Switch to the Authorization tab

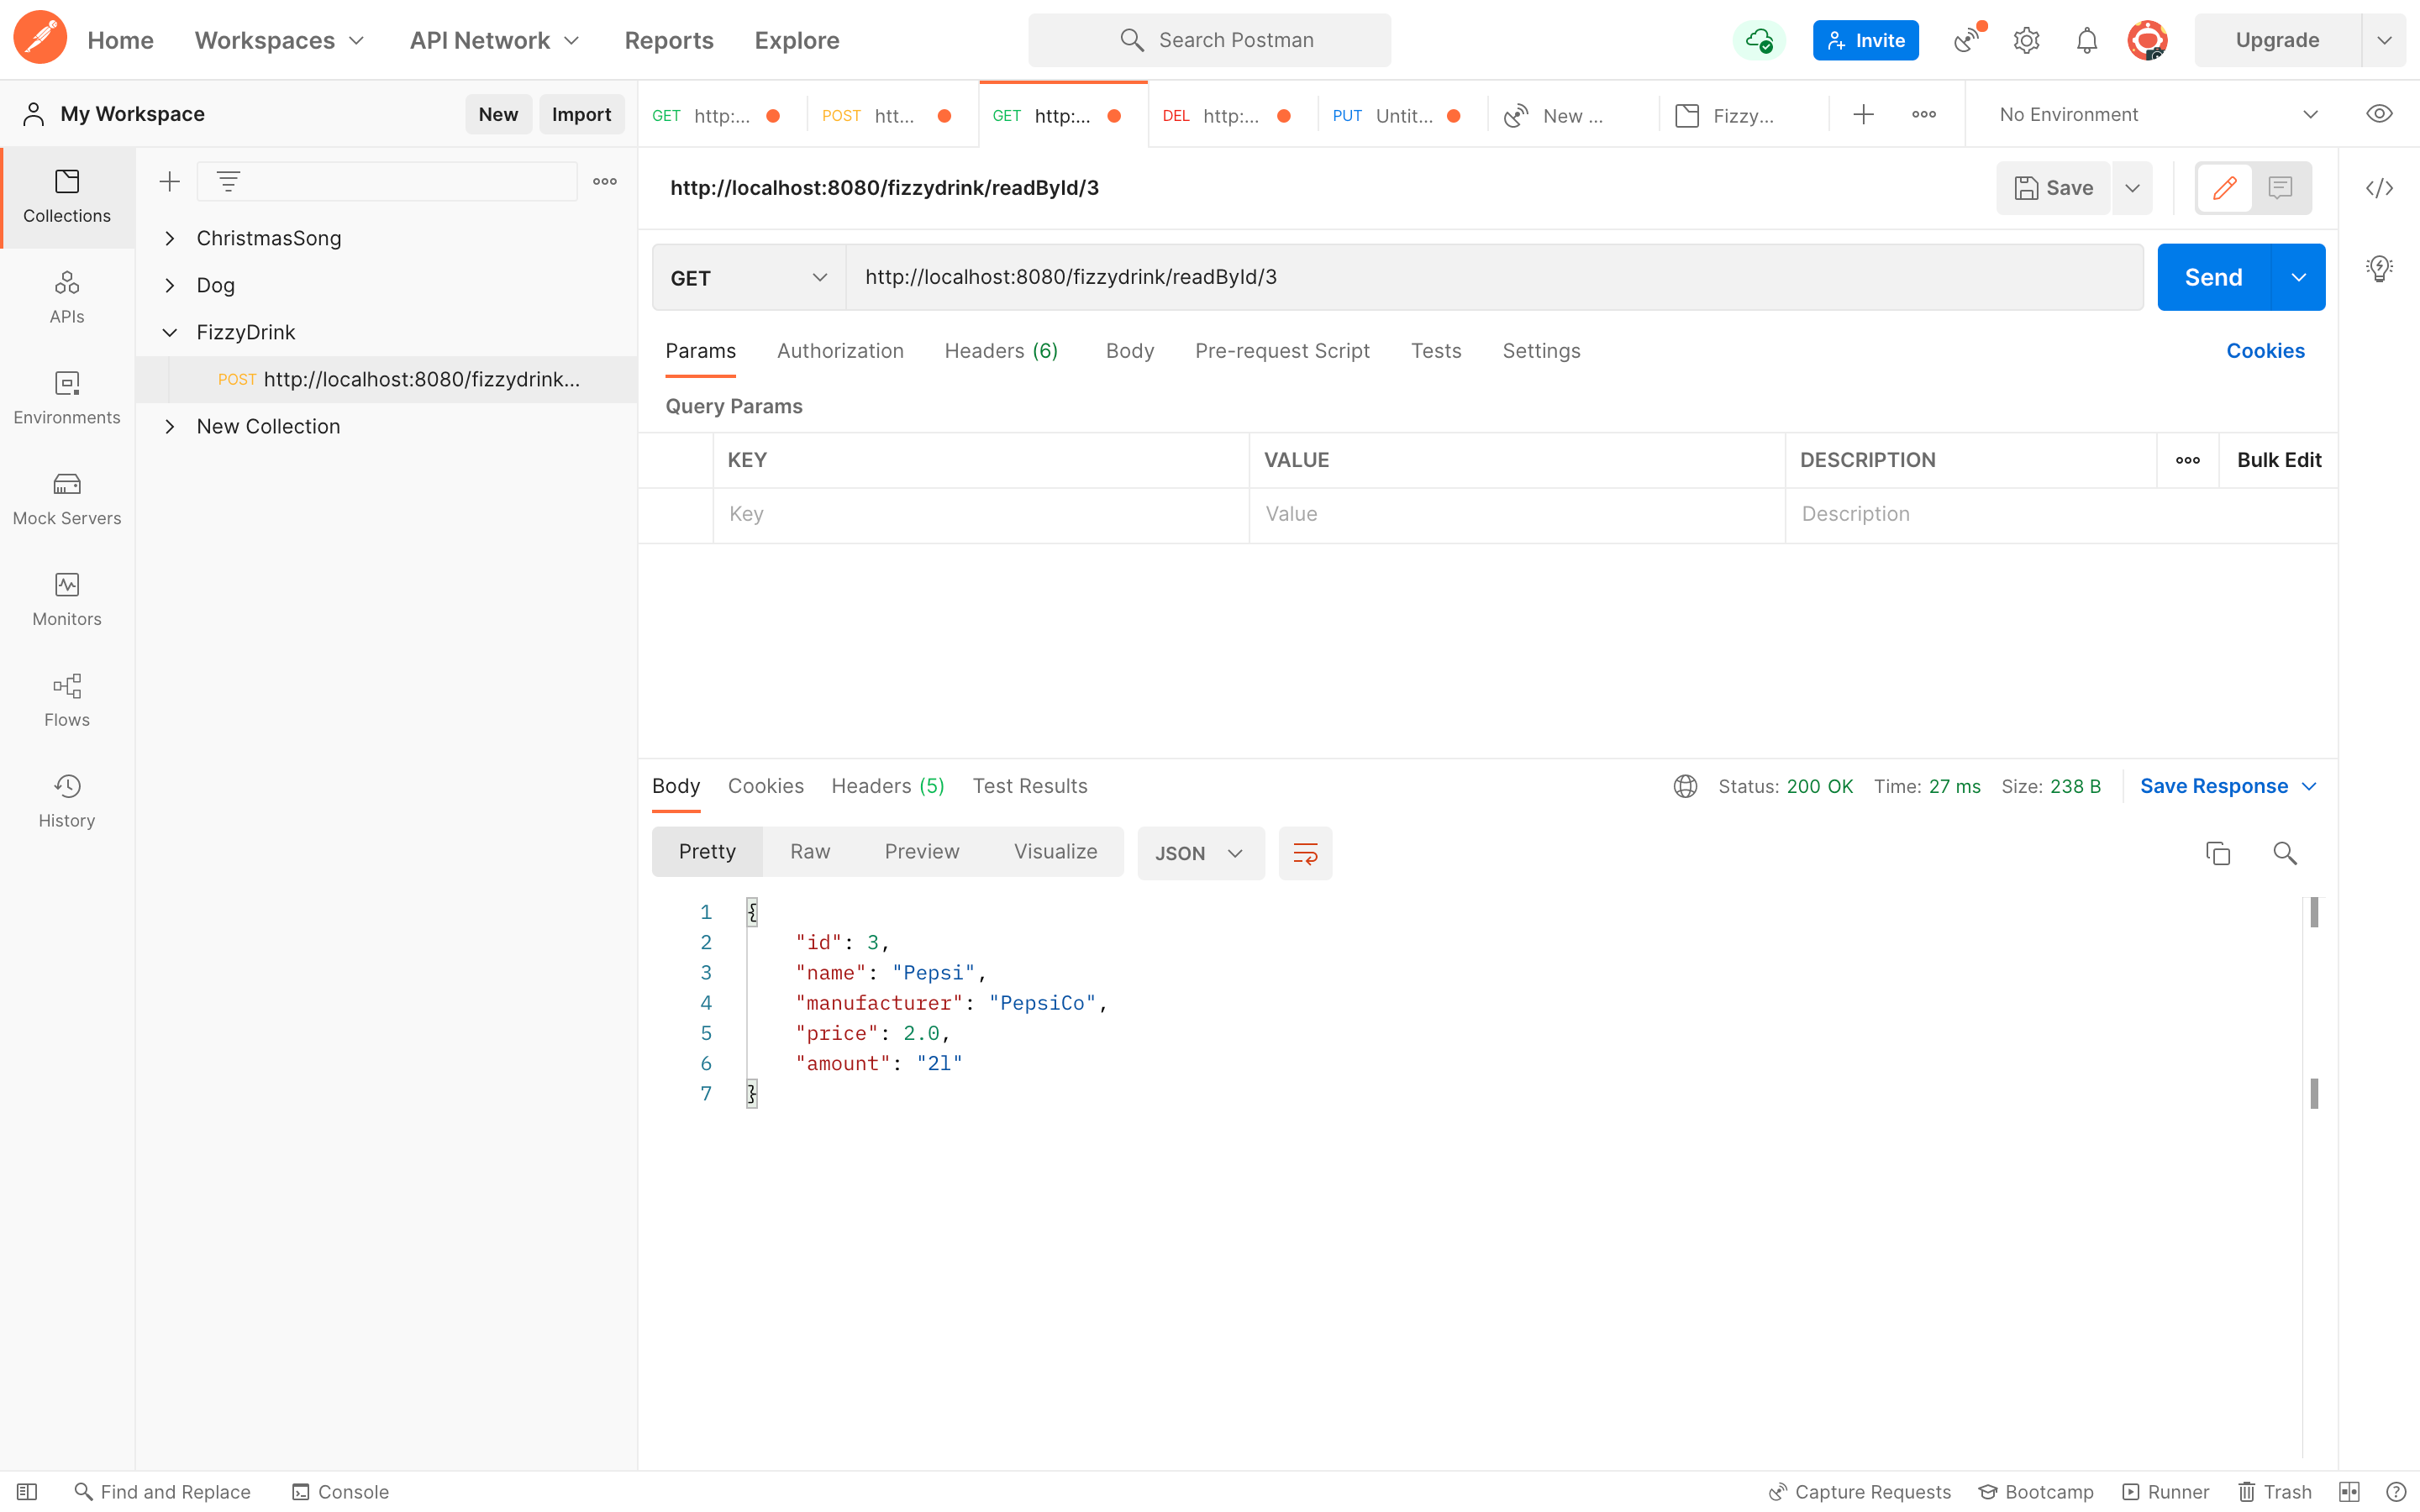[x=840, y=351]
